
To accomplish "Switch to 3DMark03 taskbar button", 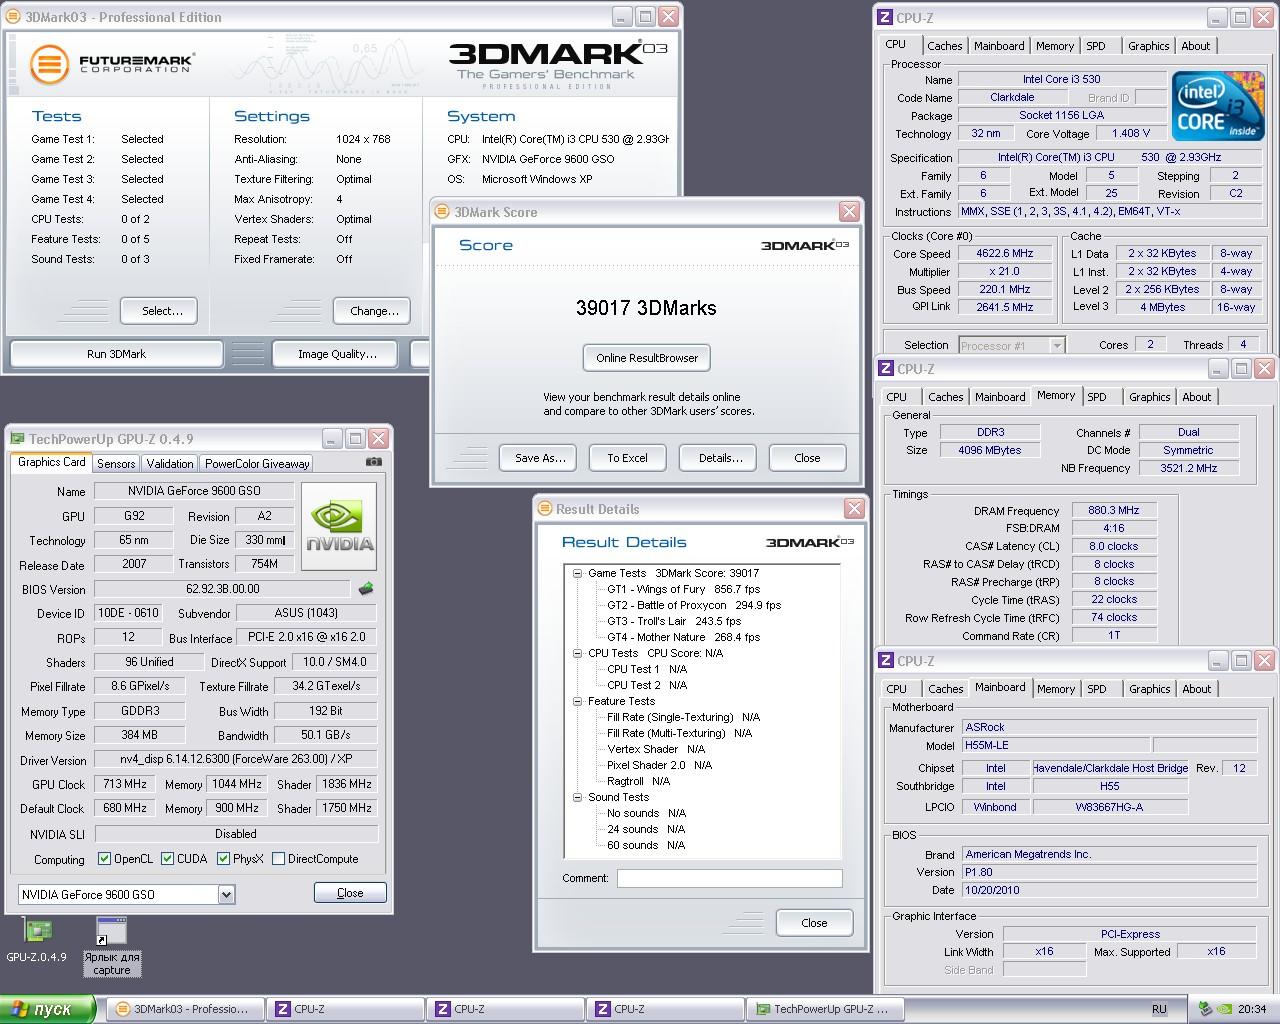I will [184, 1009].
